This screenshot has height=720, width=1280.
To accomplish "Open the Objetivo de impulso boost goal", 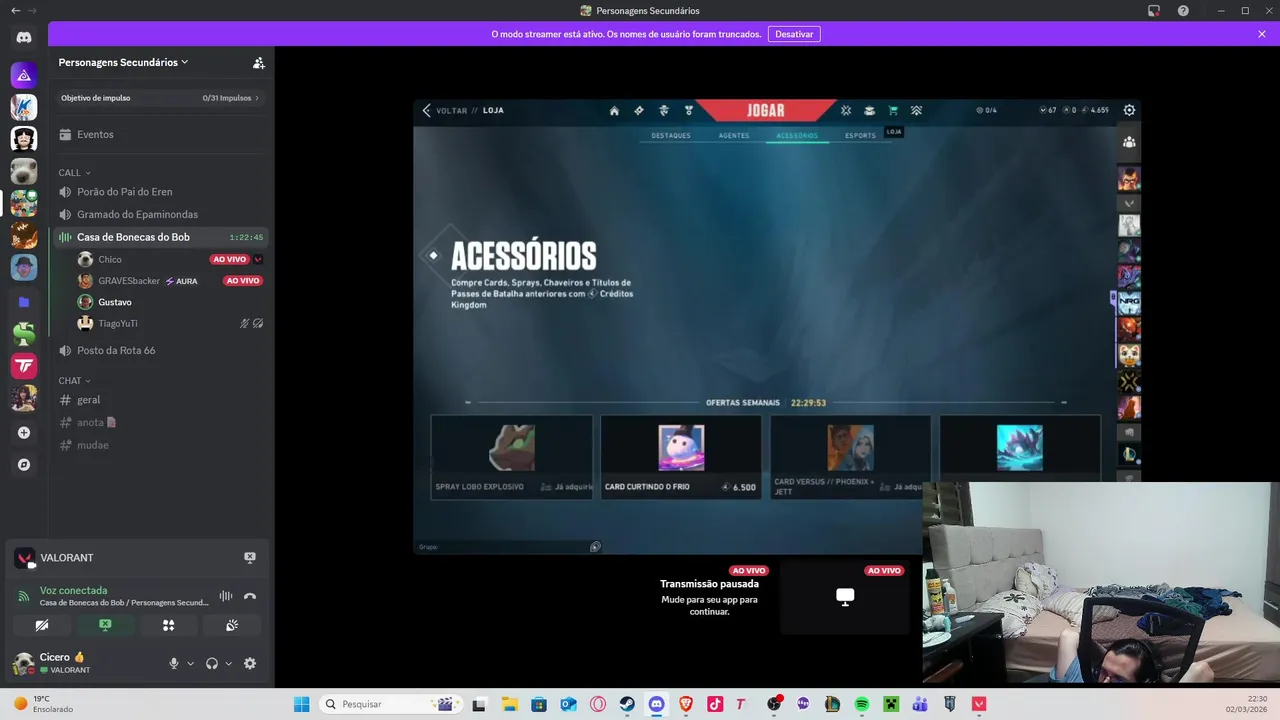I will click(x=160, y=98).
